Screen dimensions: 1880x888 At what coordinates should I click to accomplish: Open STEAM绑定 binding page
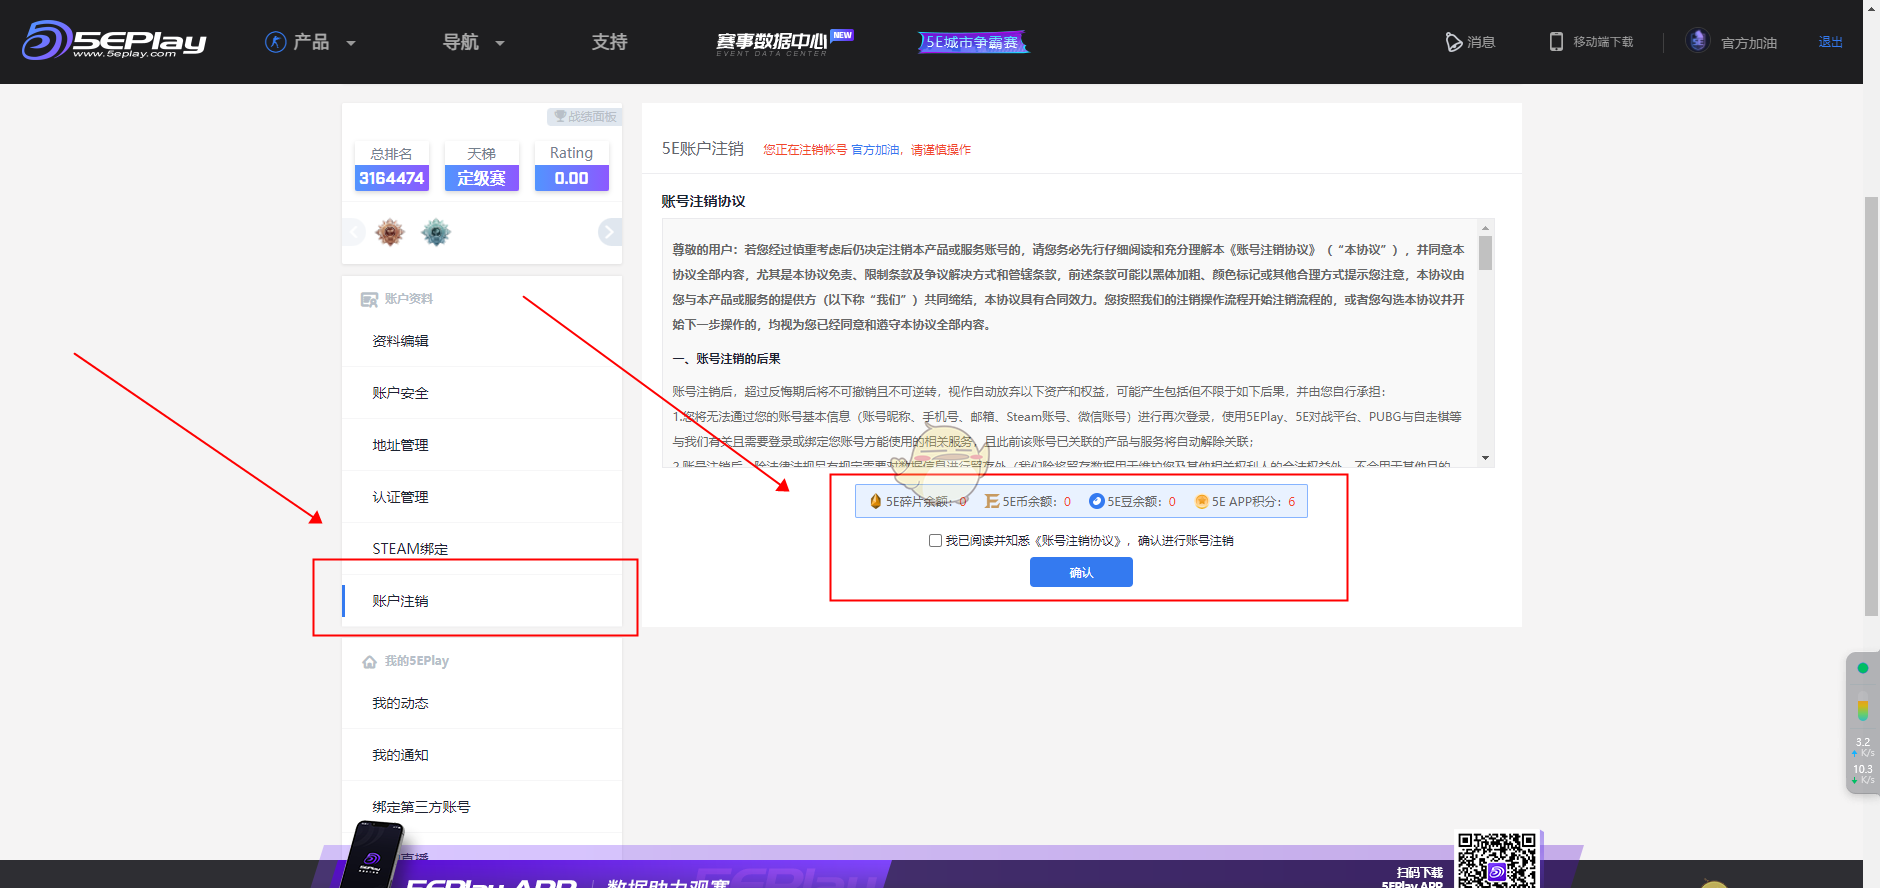tap(482, 549)
